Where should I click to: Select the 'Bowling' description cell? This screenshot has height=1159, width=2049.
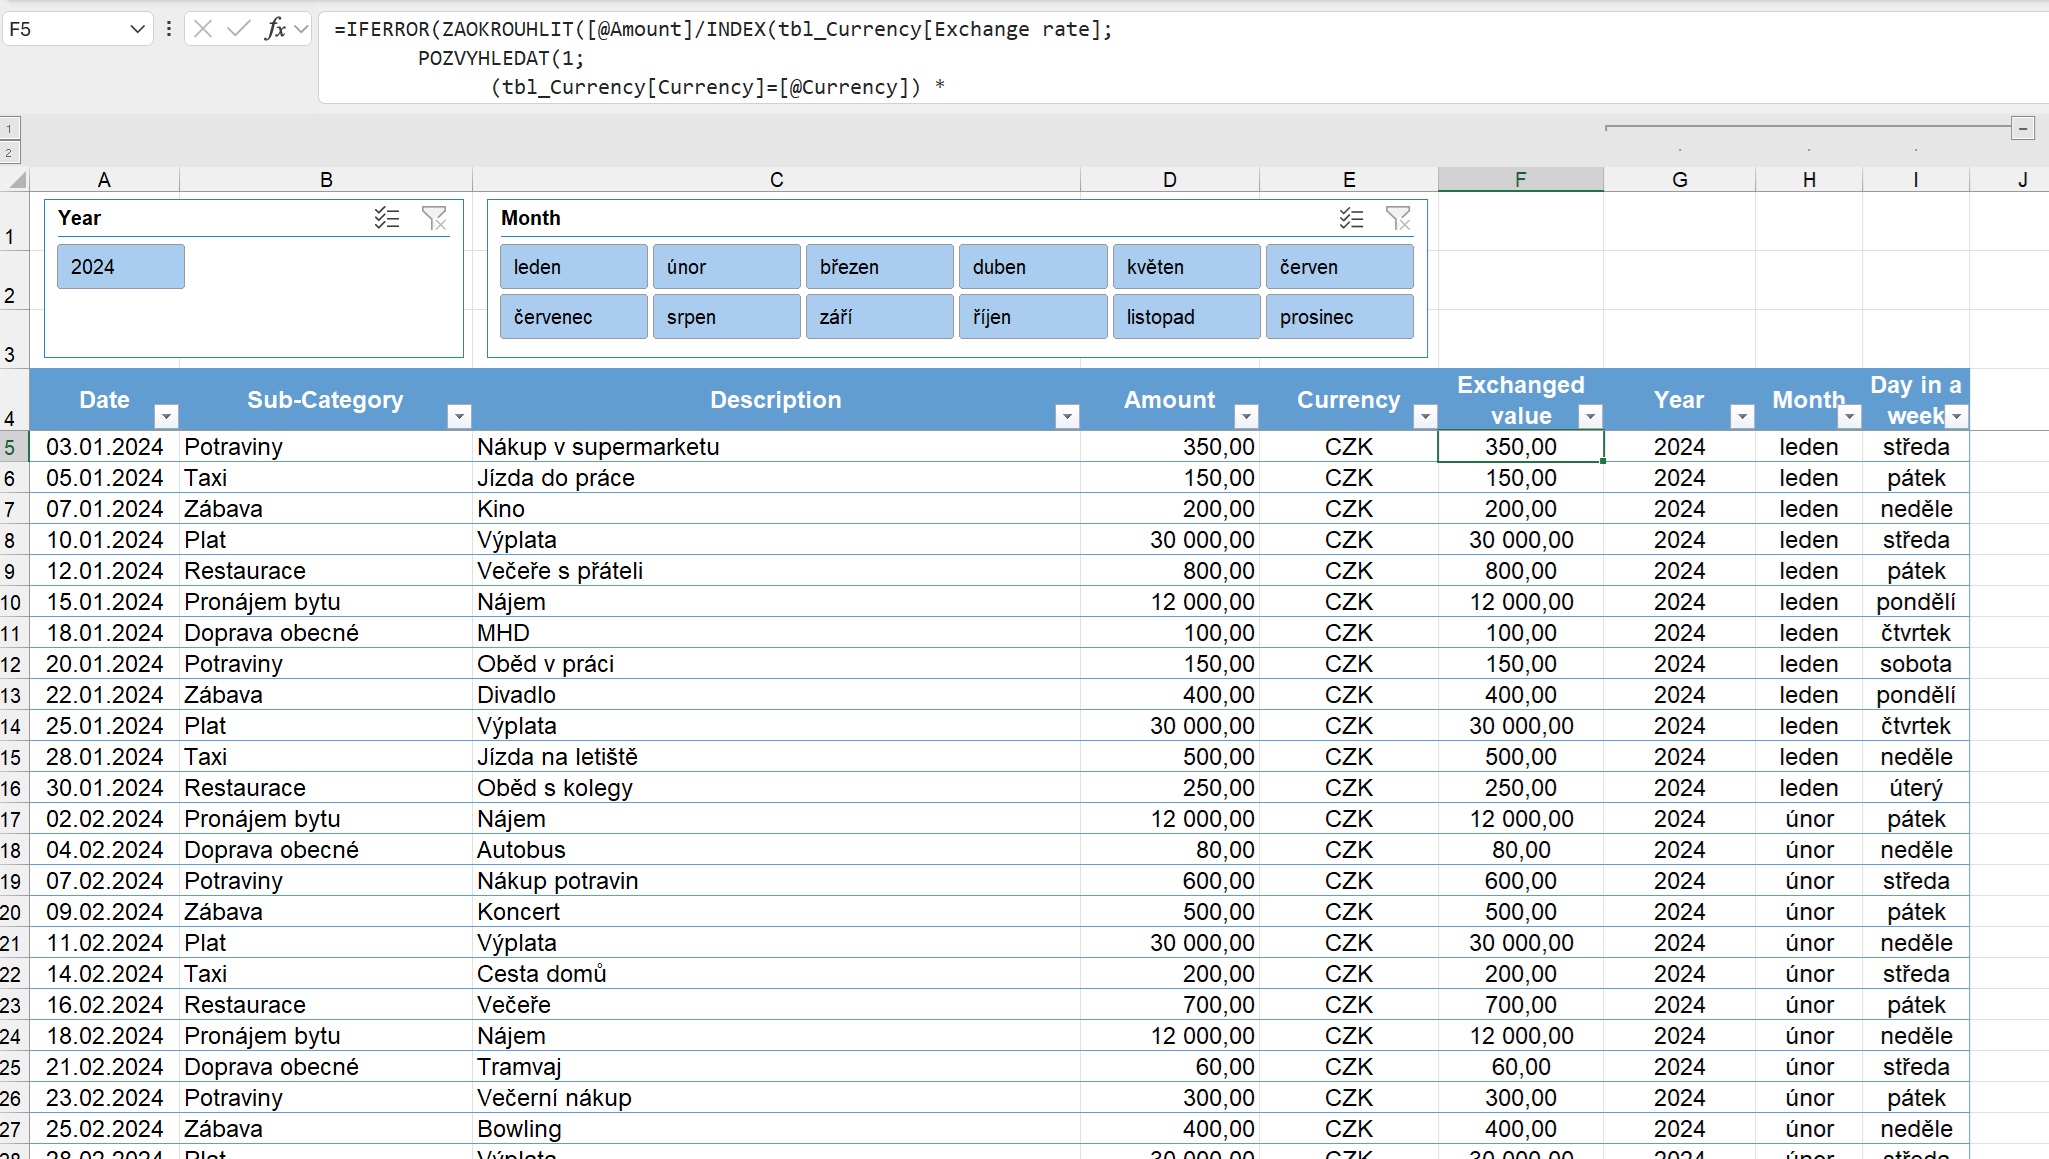pyautogui.click(x=776, y=1129)
